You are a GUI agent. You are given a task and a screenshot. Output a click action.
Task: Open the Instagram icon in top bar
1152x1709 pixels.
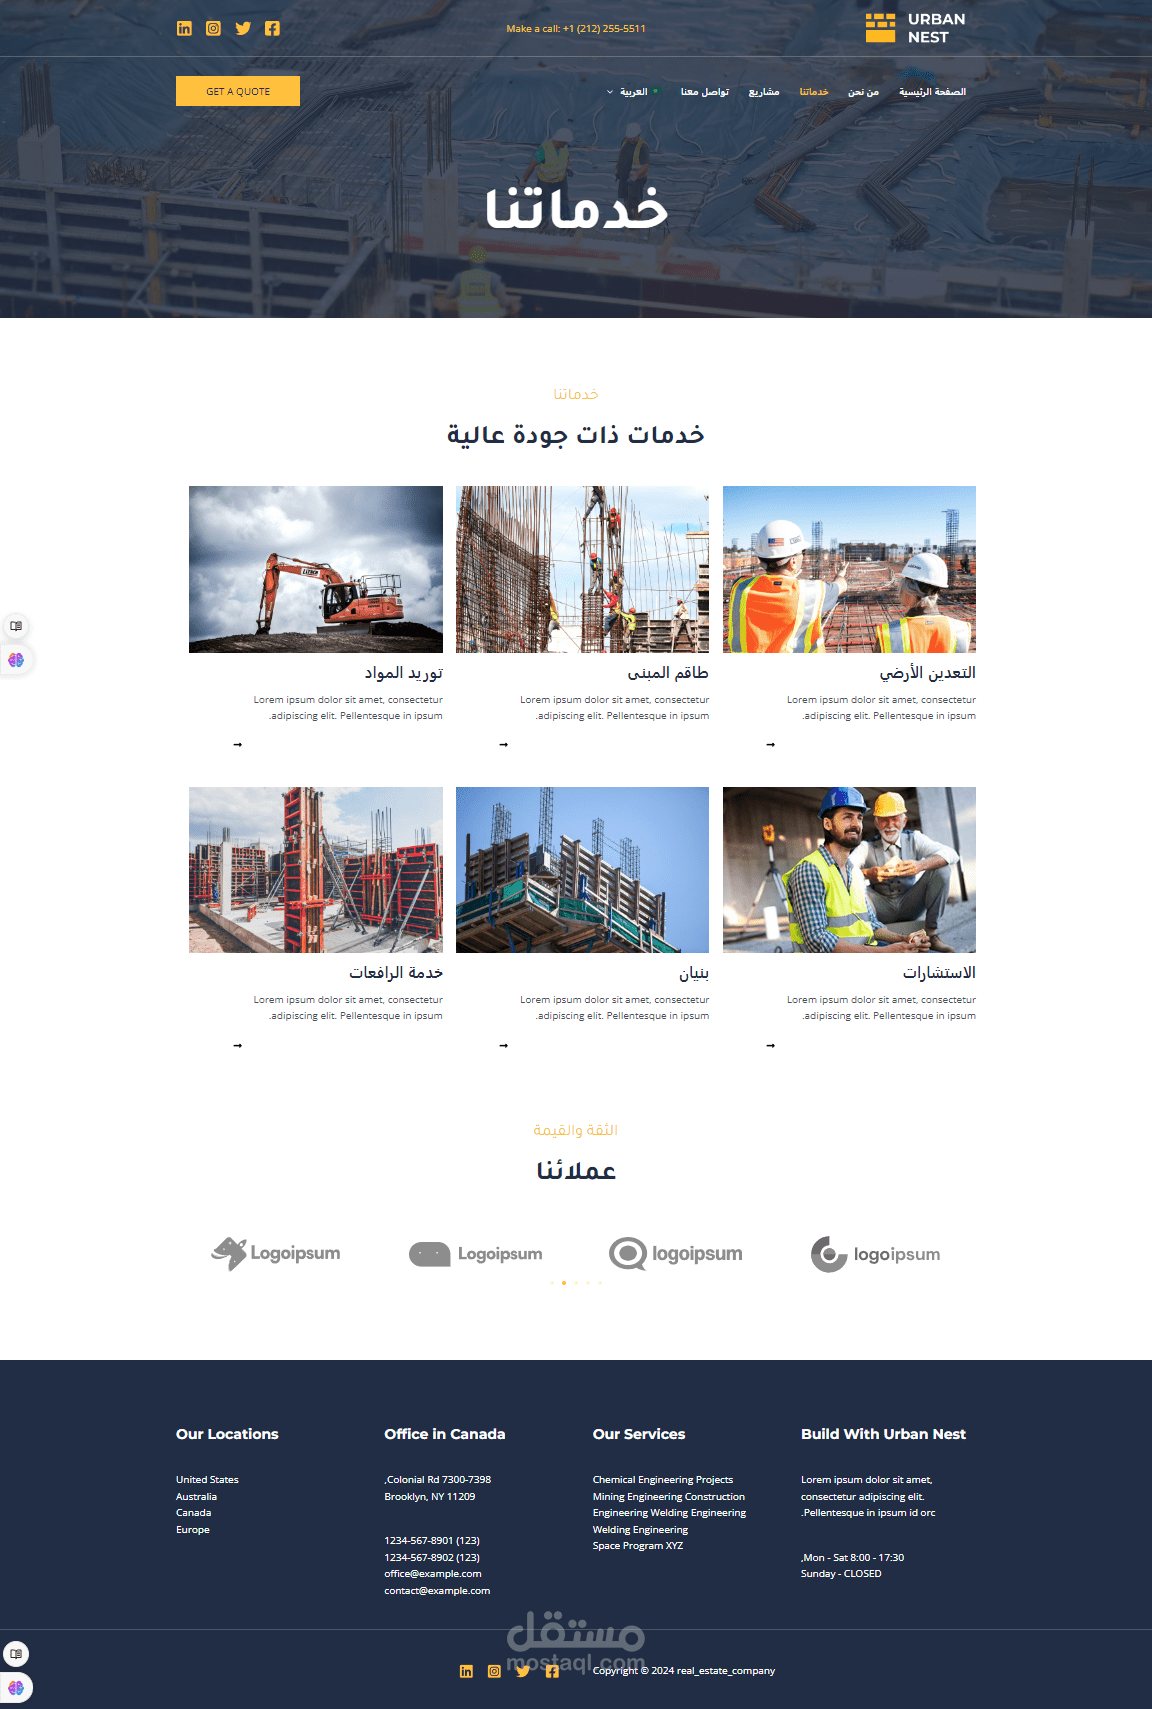pos(213,28)
